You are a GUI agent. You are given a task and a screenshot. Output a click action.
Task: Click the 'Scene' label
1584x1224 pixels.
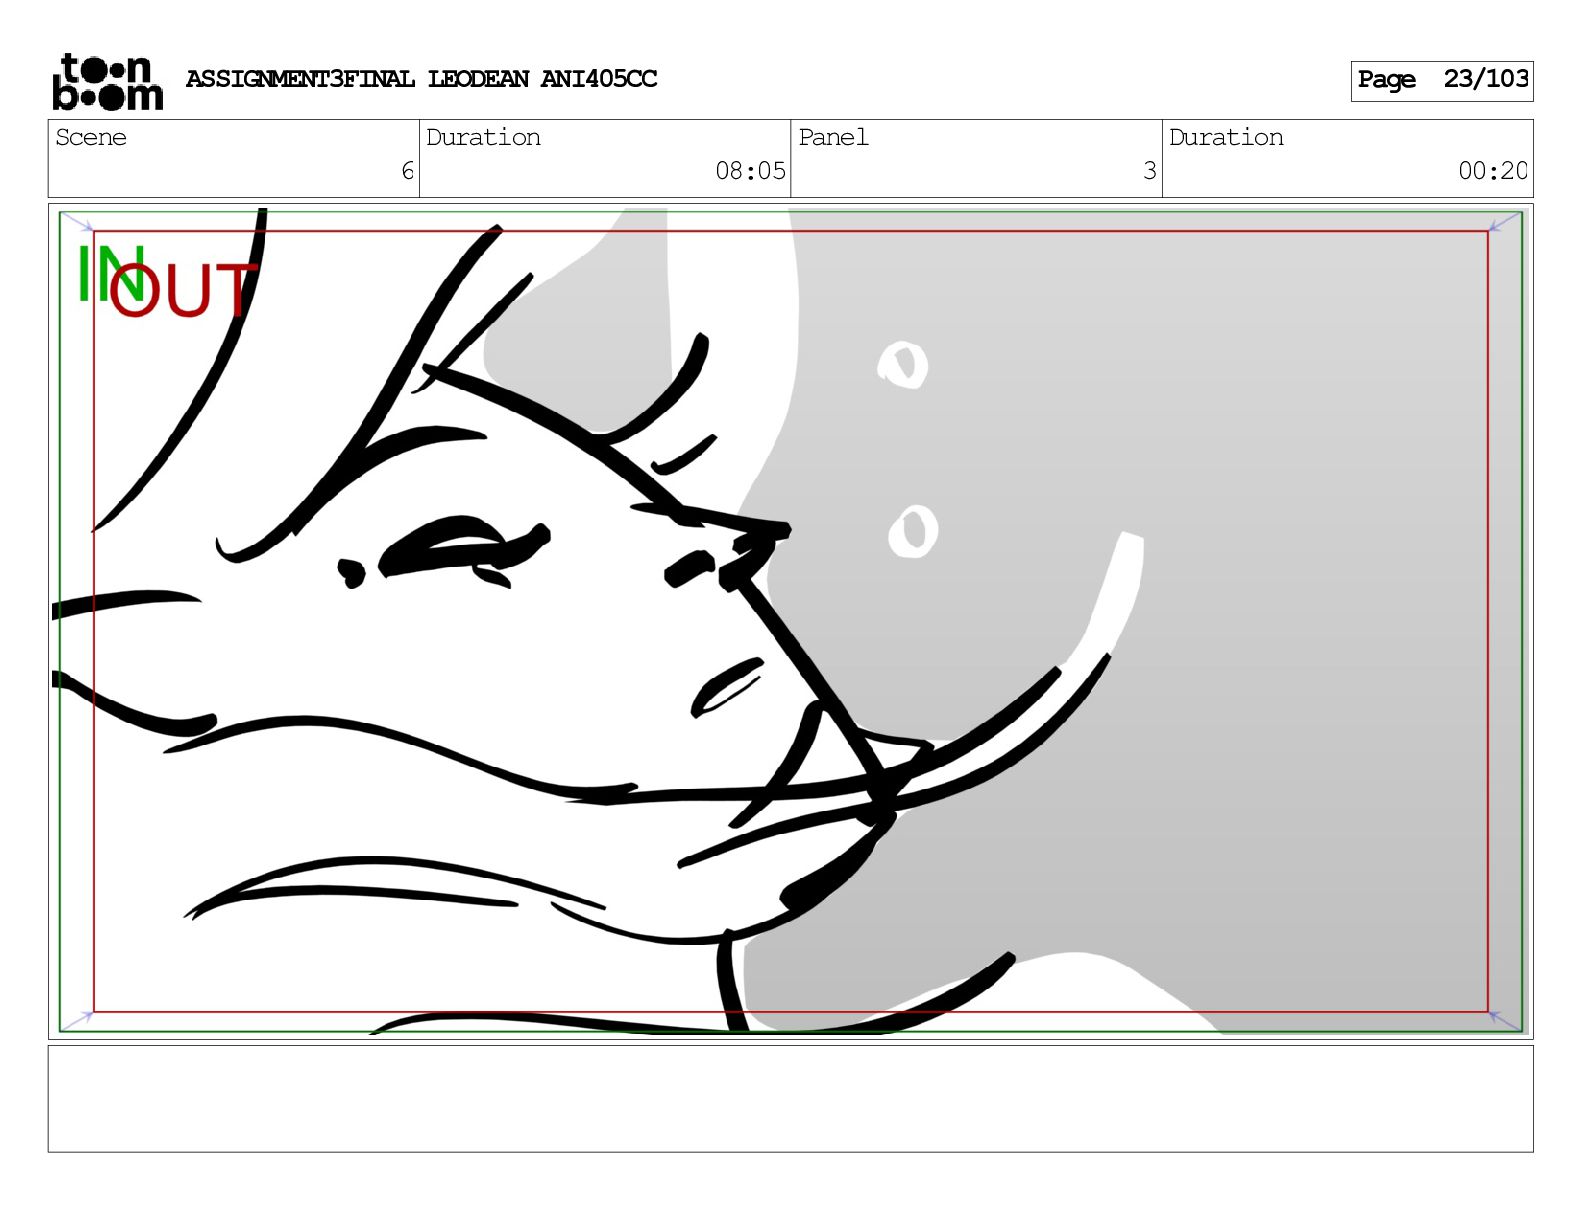point(91,137)
